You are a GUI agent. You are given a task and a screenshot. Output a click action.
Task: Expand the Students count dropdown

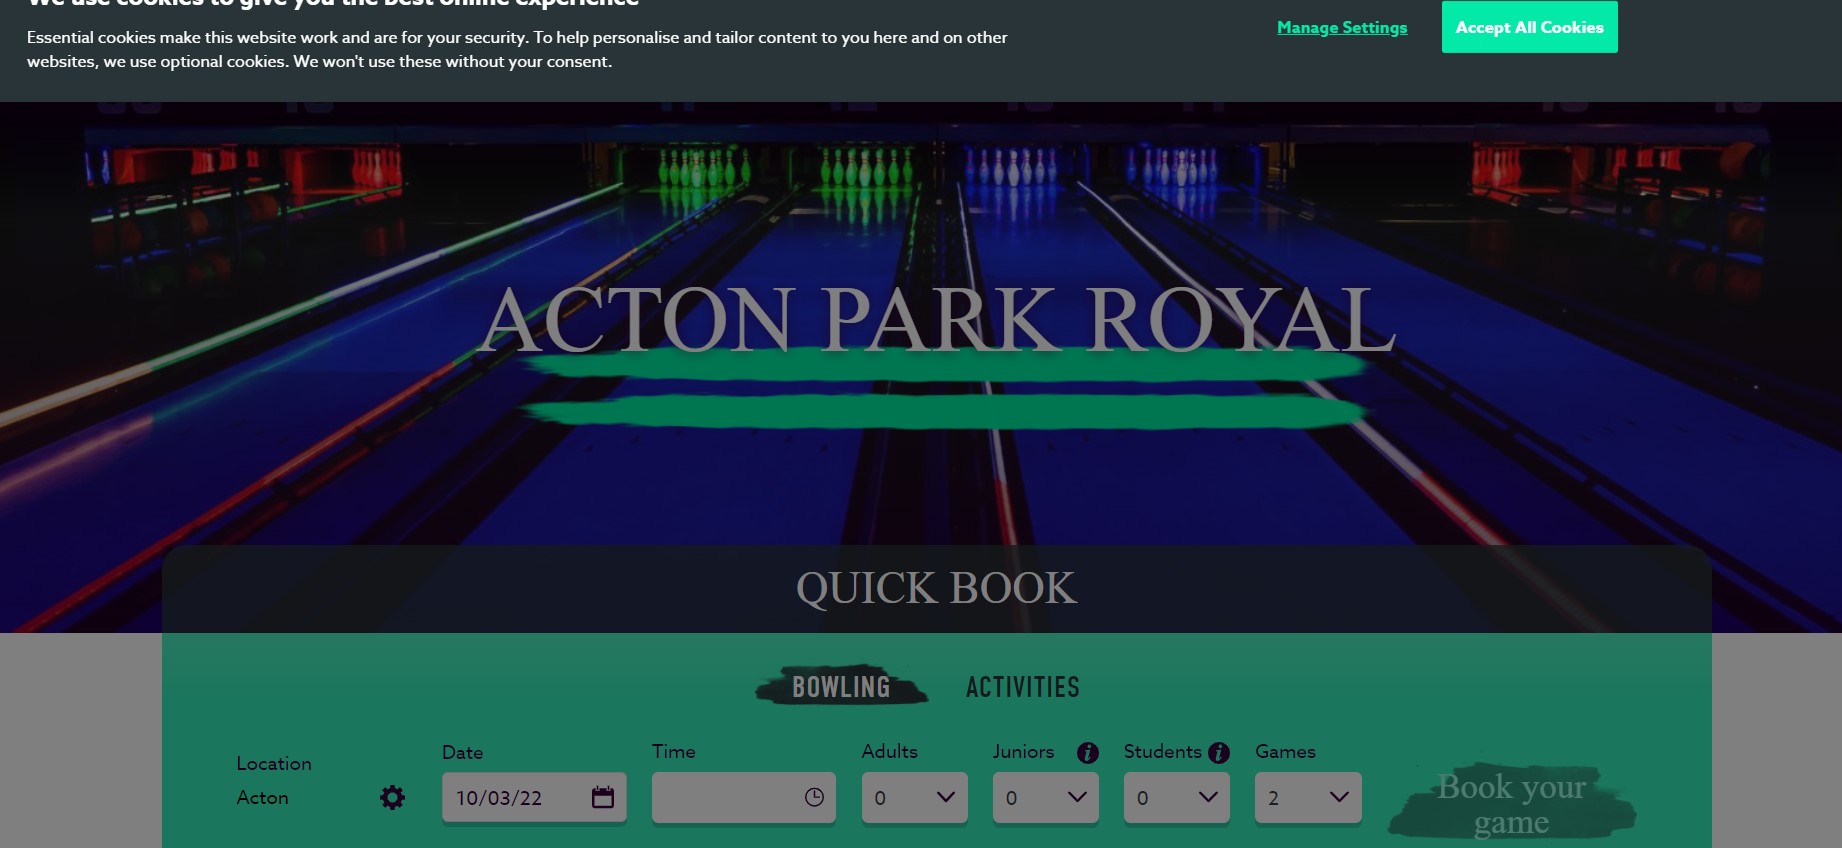1176,797
